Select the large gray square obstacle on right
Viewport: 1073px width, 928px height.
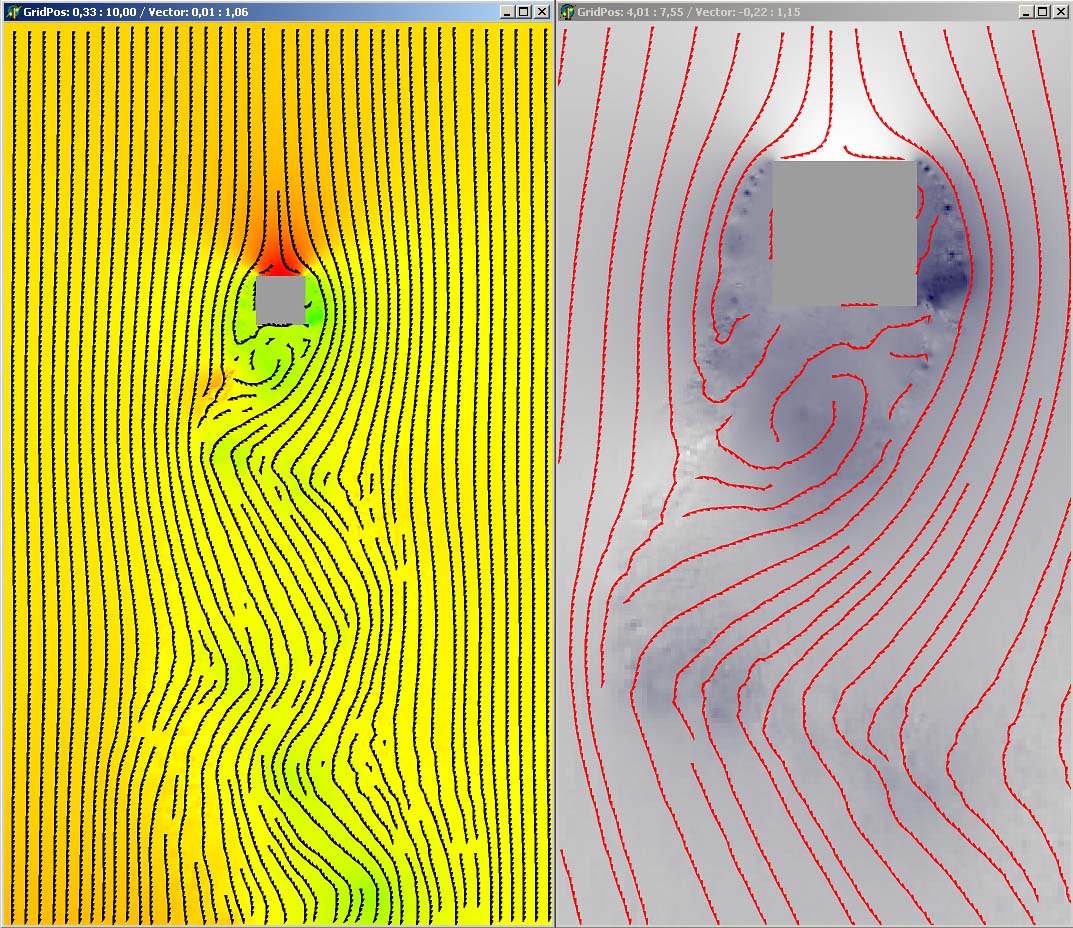(844, 232)
